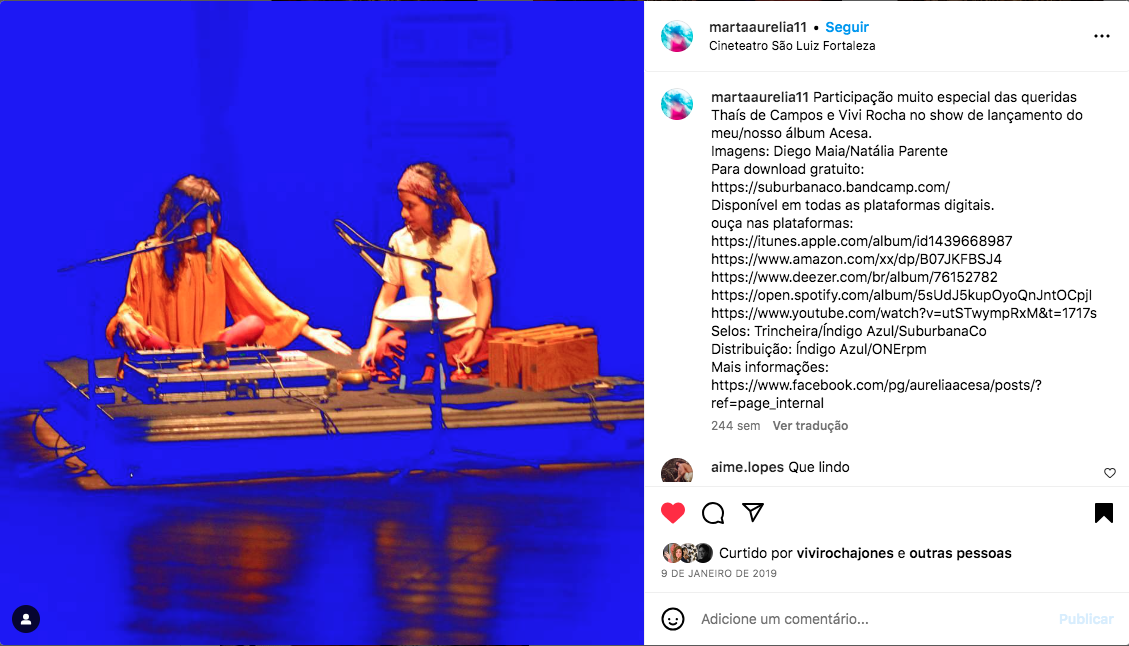Open the liker avatars cluster
The height and width of the screenshot is (646, 1129).
pyautogui.click(x=688, y=553)
